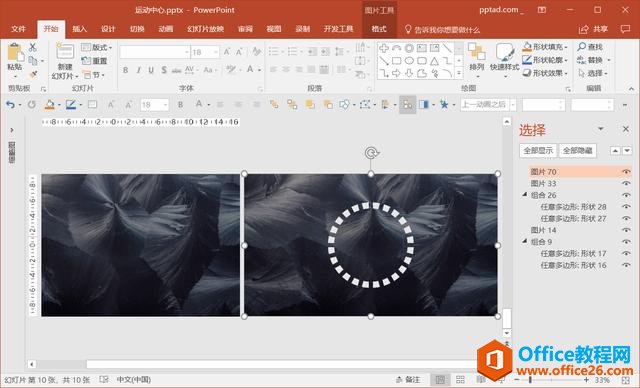Viewport: 640px width, 388px height.
Task: Click the left picture on the slide
Action: click(140, 245)
